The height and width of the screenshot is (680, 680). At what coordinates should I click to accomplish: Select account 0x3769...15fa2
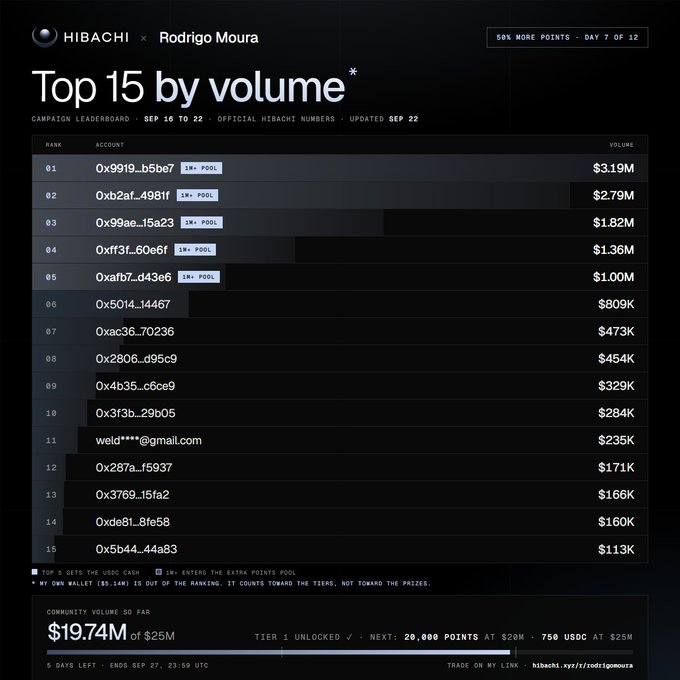pos(133,495)
